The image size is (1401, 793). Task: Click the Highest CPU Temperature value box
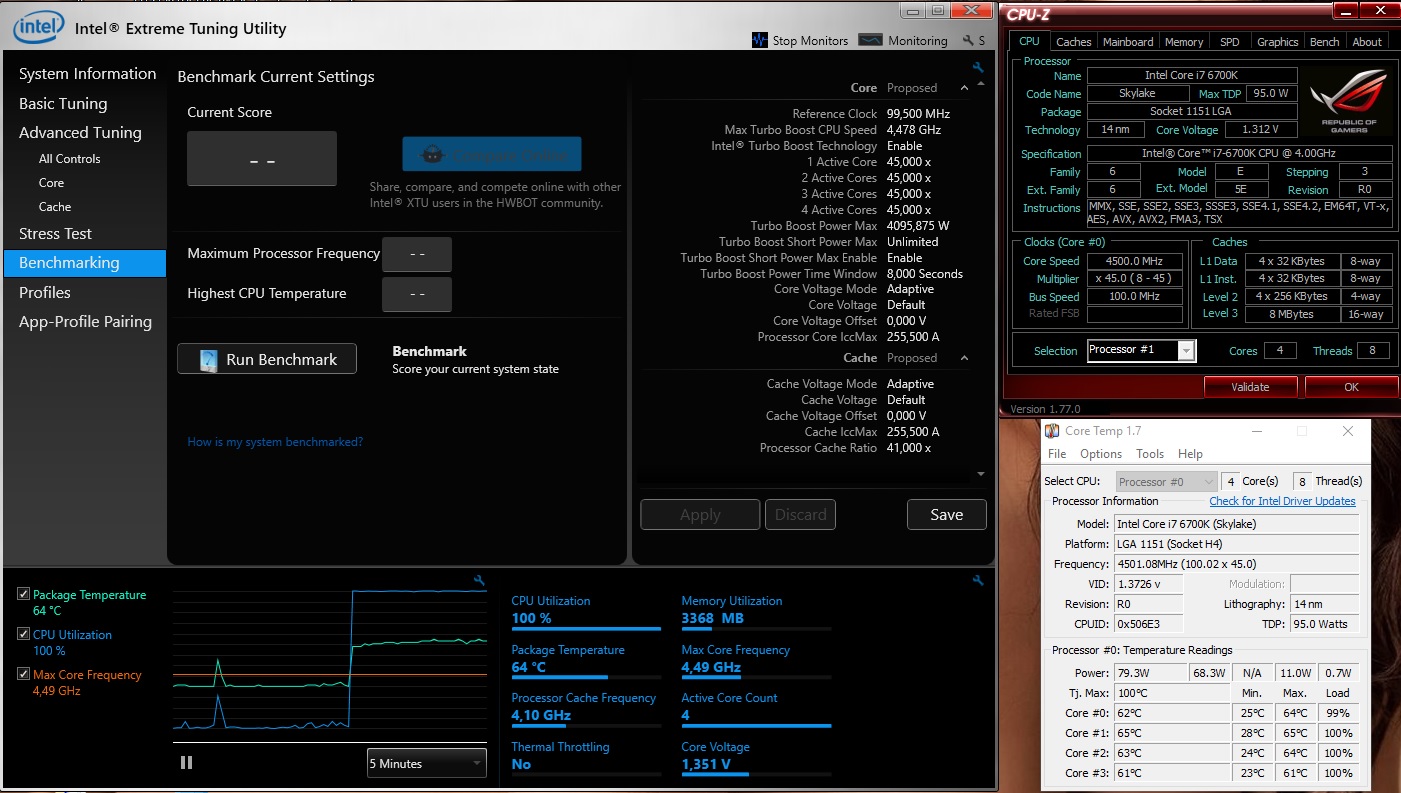tap(417, 295)
